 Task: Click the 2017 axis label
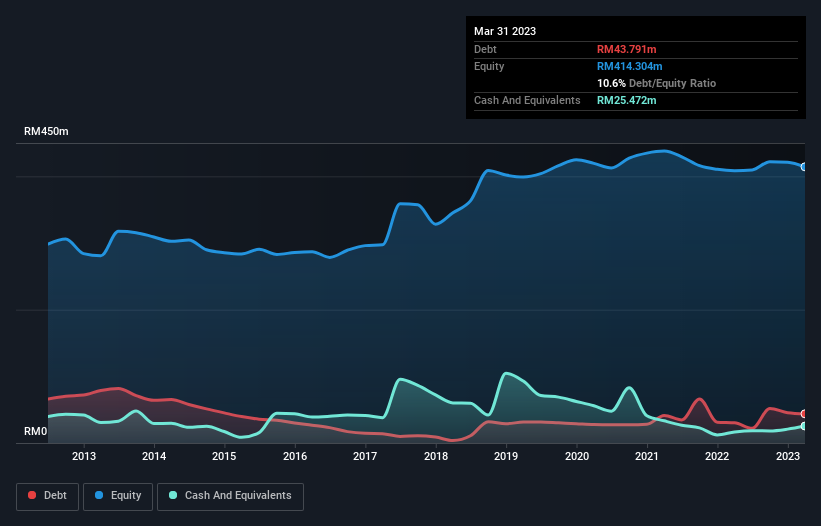tap(365, 456)
